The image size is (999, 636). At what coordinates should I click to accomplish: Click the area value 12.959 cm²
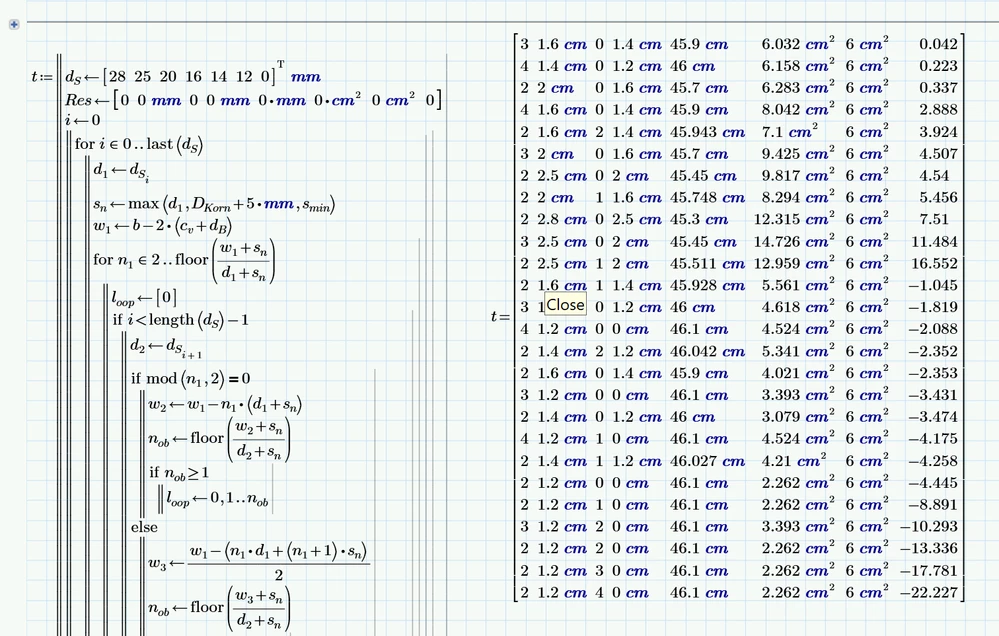click(794, 263)
